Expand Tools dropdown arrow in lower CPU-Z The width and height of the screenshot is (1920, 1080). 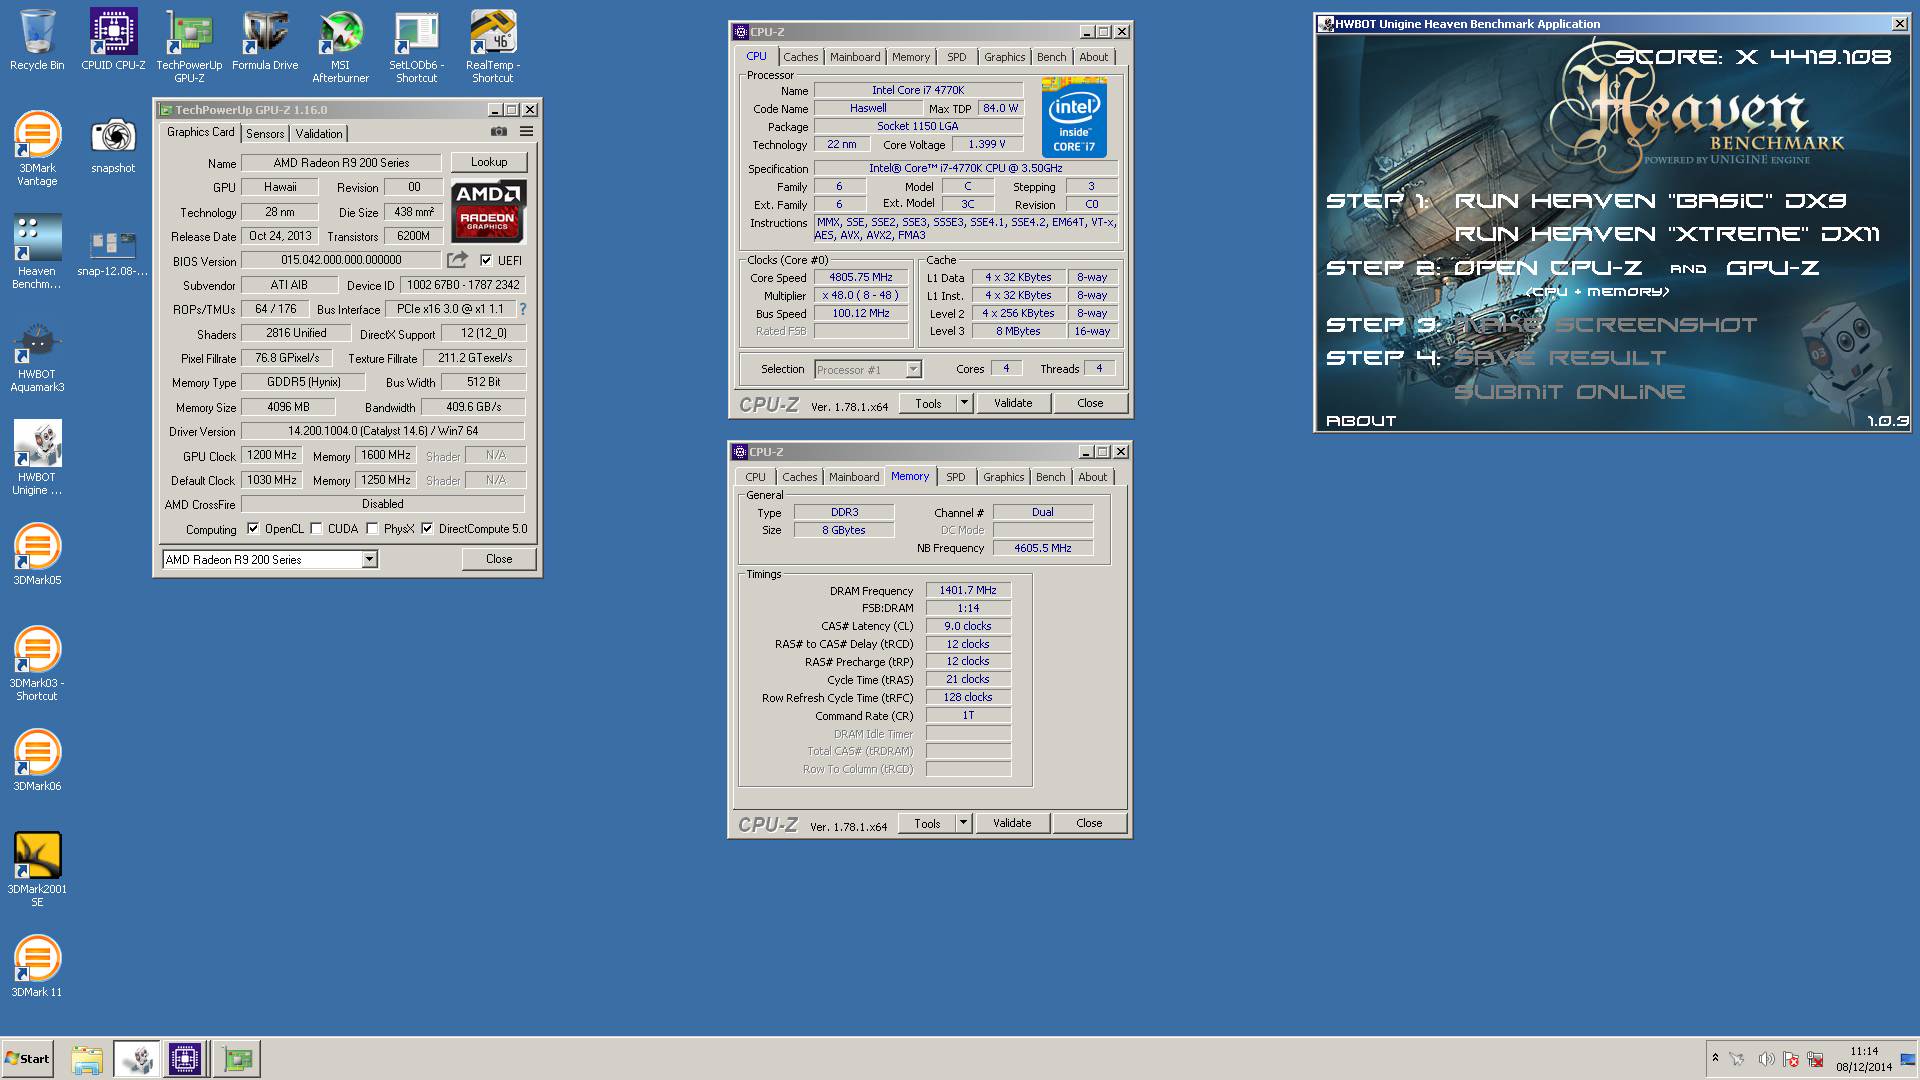pos(963,823)
